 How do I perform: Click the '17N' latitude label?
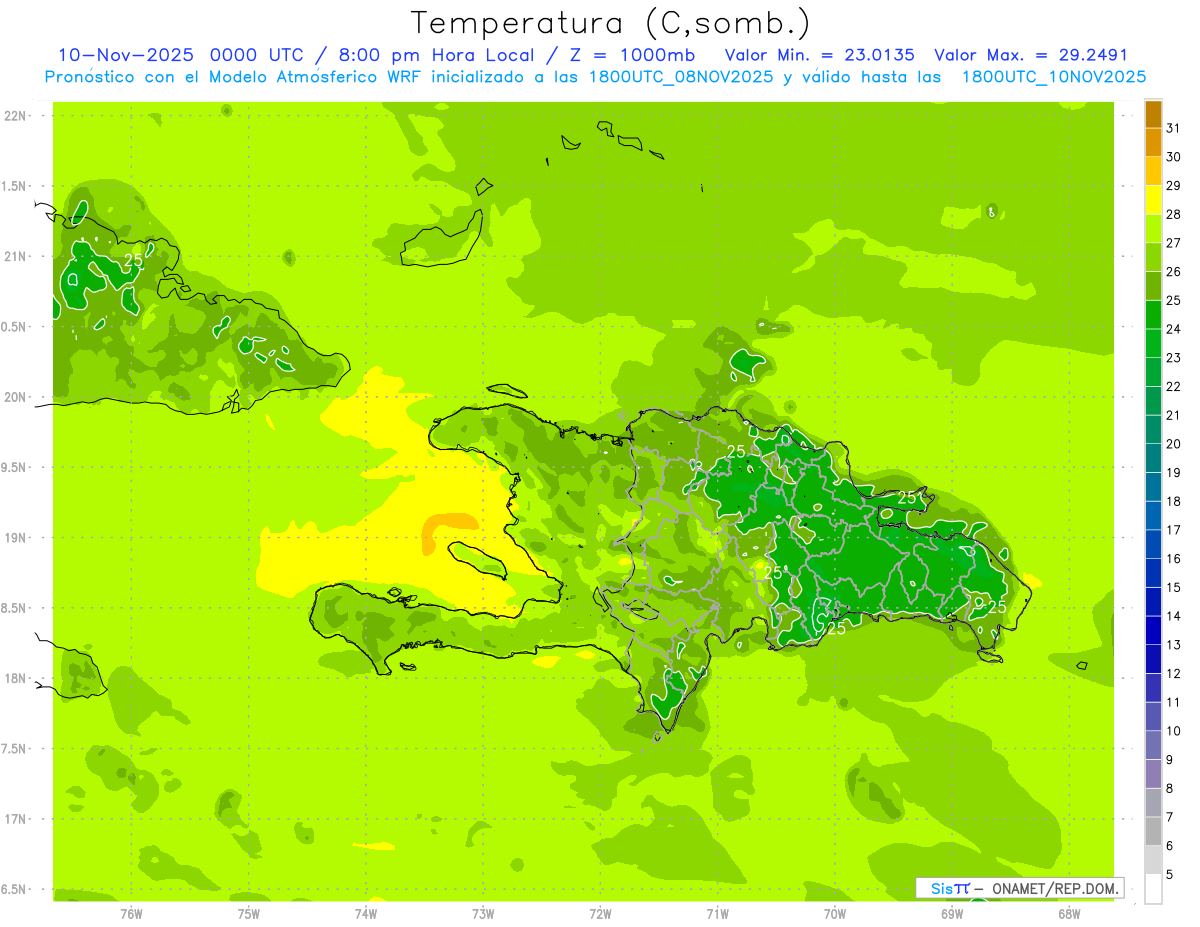click(x=15, y=819)
